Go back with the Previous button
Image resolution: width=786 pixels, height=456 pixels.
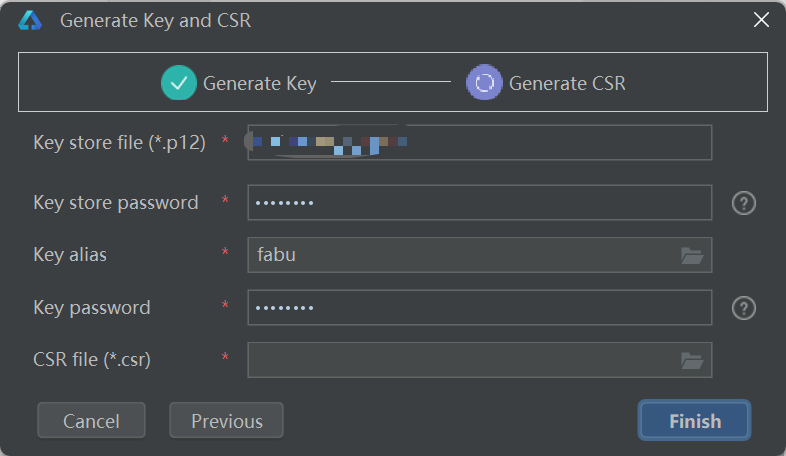point(227,421)
